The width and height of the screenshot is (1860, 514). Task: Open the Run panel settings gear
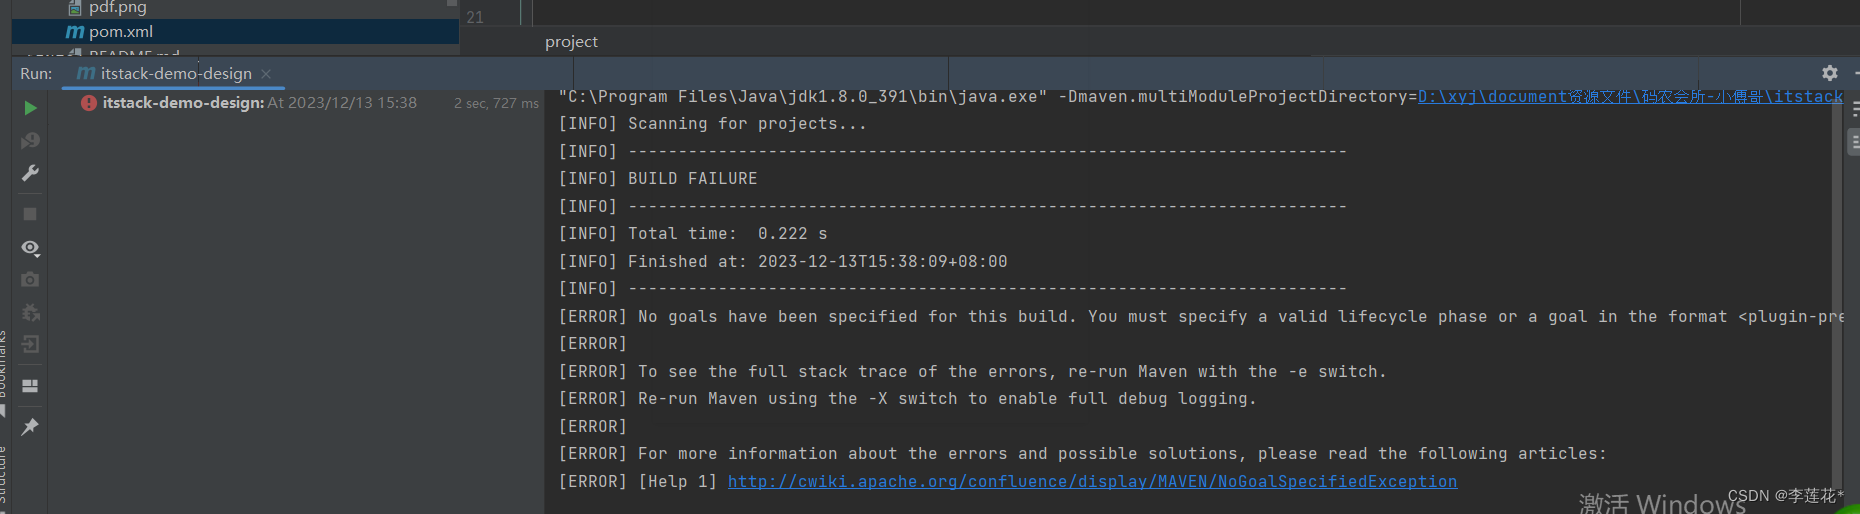(1829, 73)
